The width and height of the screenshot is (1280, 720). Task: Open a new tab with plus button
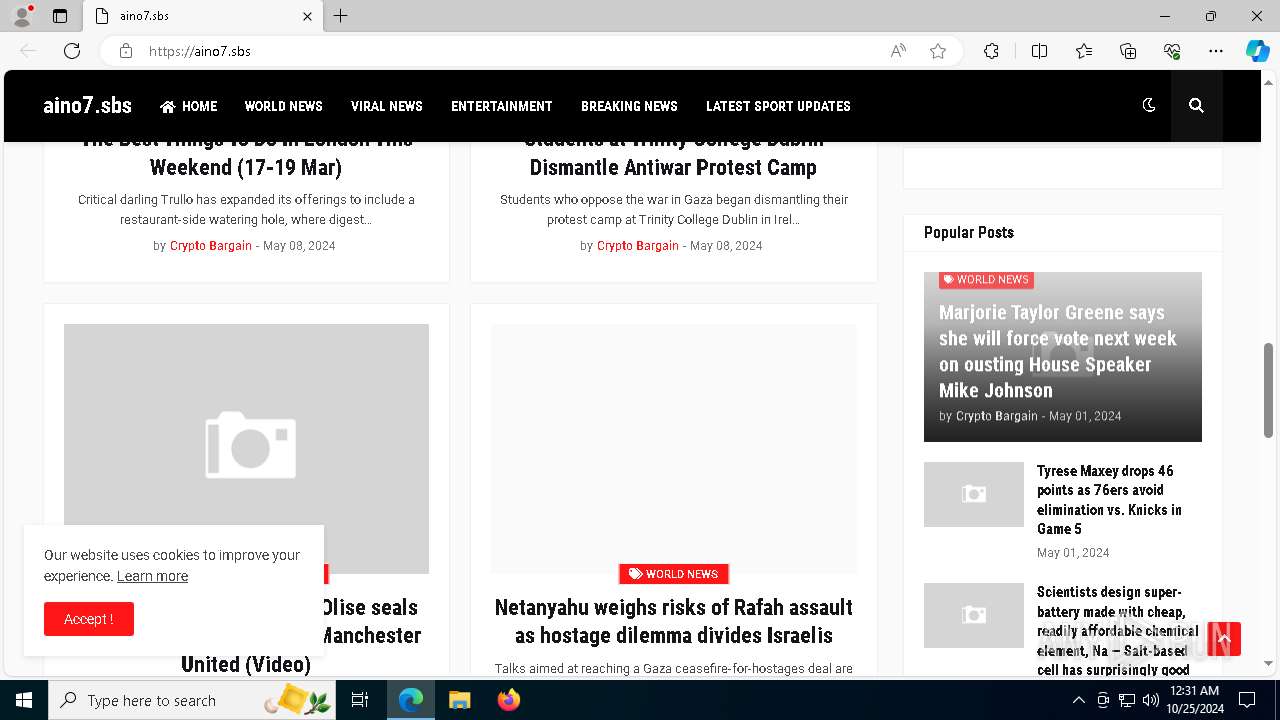tap(341, 16)
